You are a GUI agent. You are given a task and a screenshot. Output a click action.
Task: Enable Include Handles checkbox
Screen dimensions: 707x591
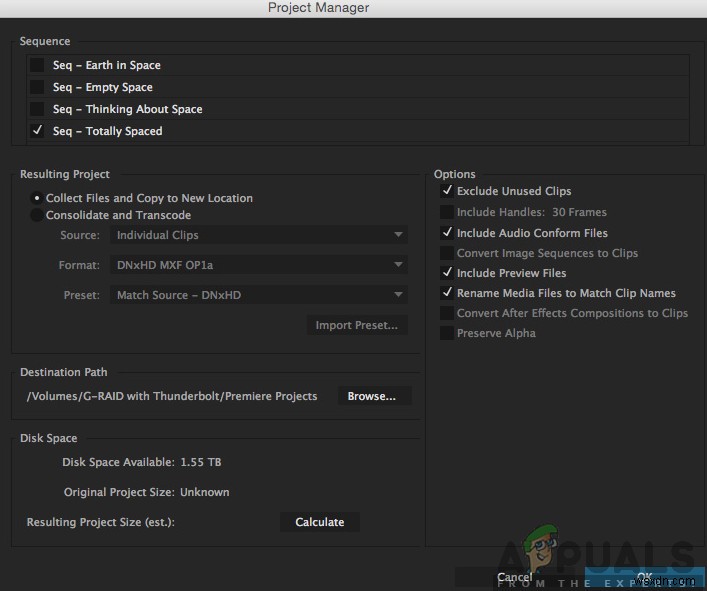(447, 212)
